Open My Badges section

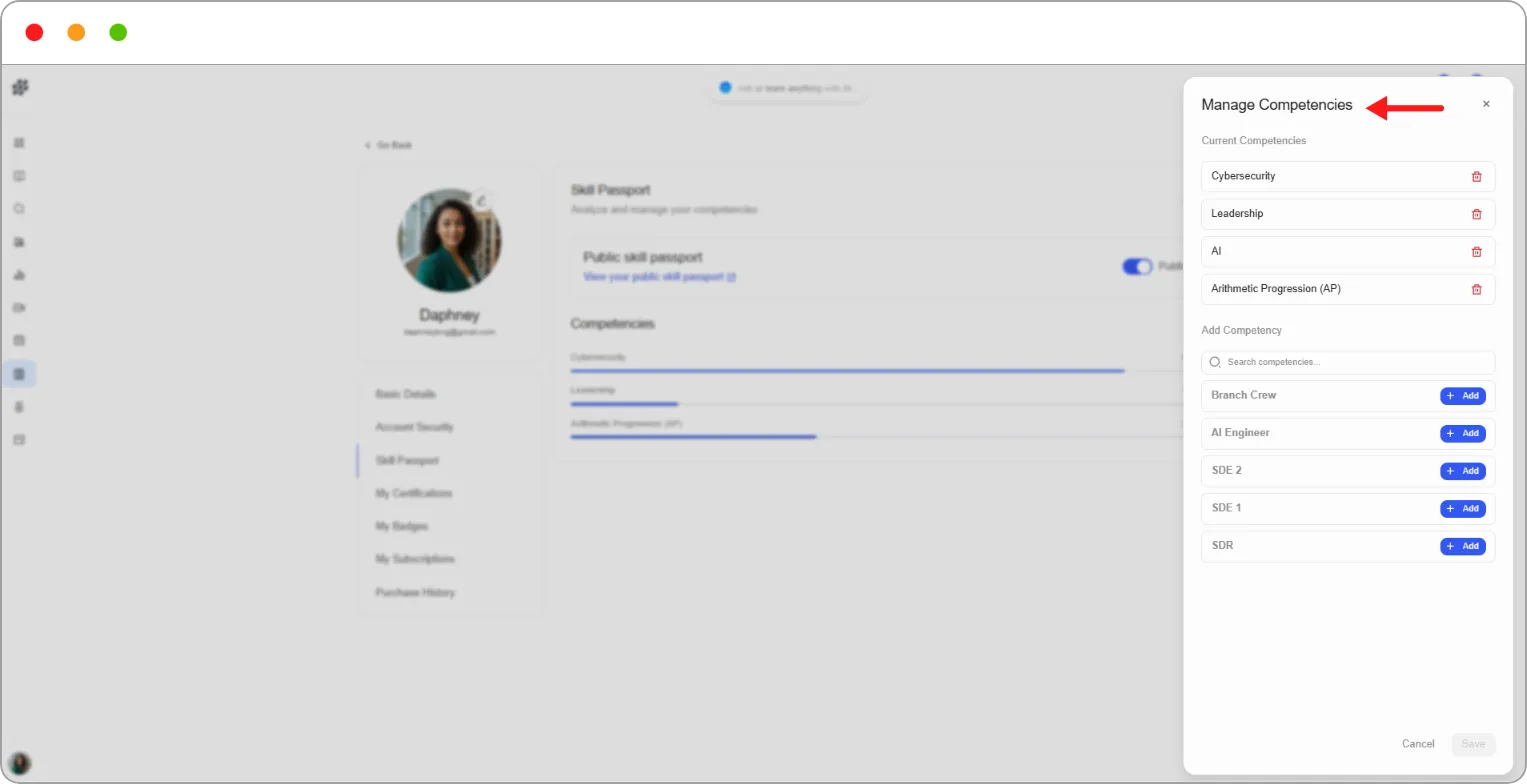[x=402, y=526]
